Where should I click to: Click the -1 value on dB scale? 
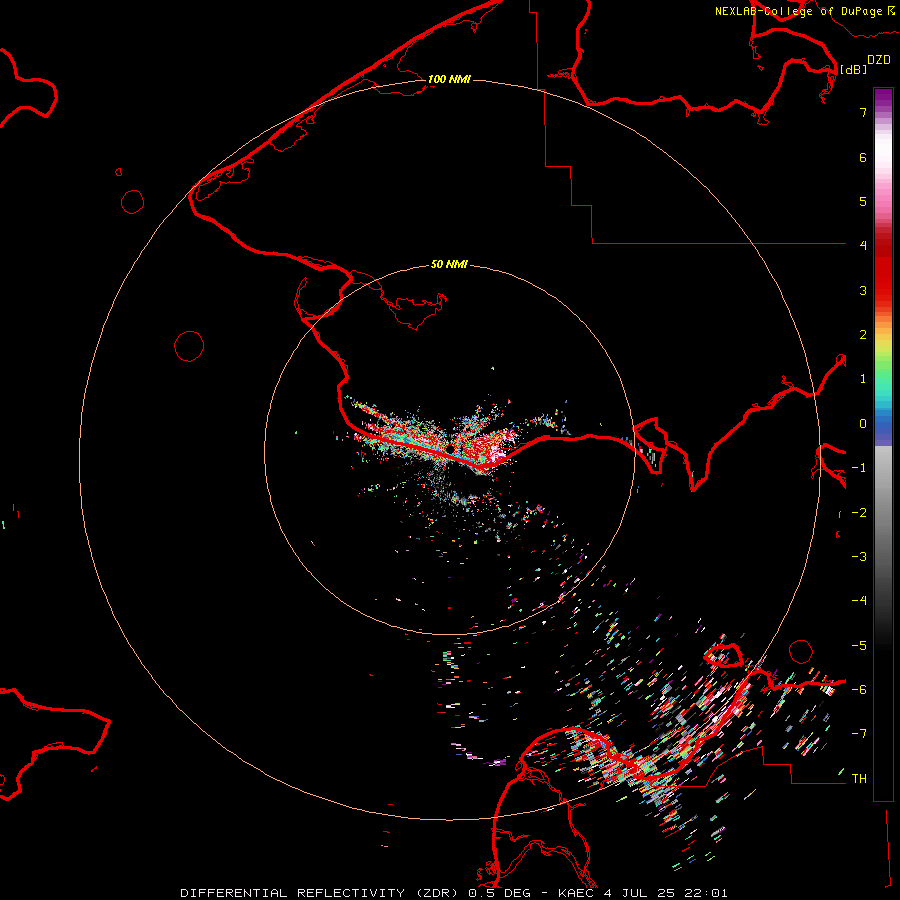coord(859,468)
